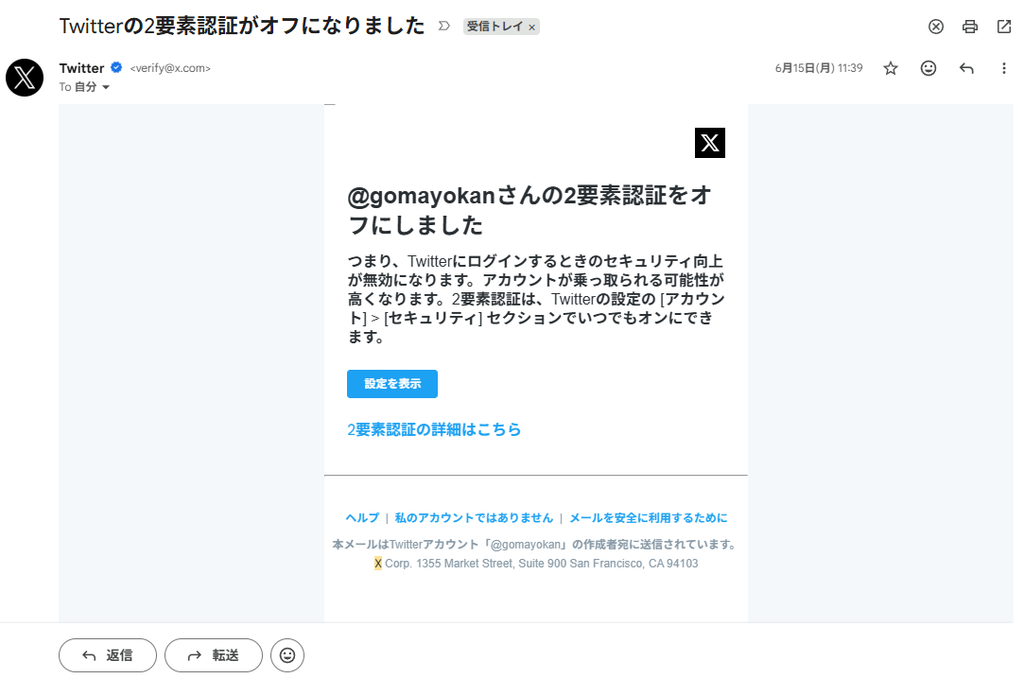The height and width of the screenshot is (680, 1024).
Task: Reply using the arrow icon in the header
Action: point(967,68)
